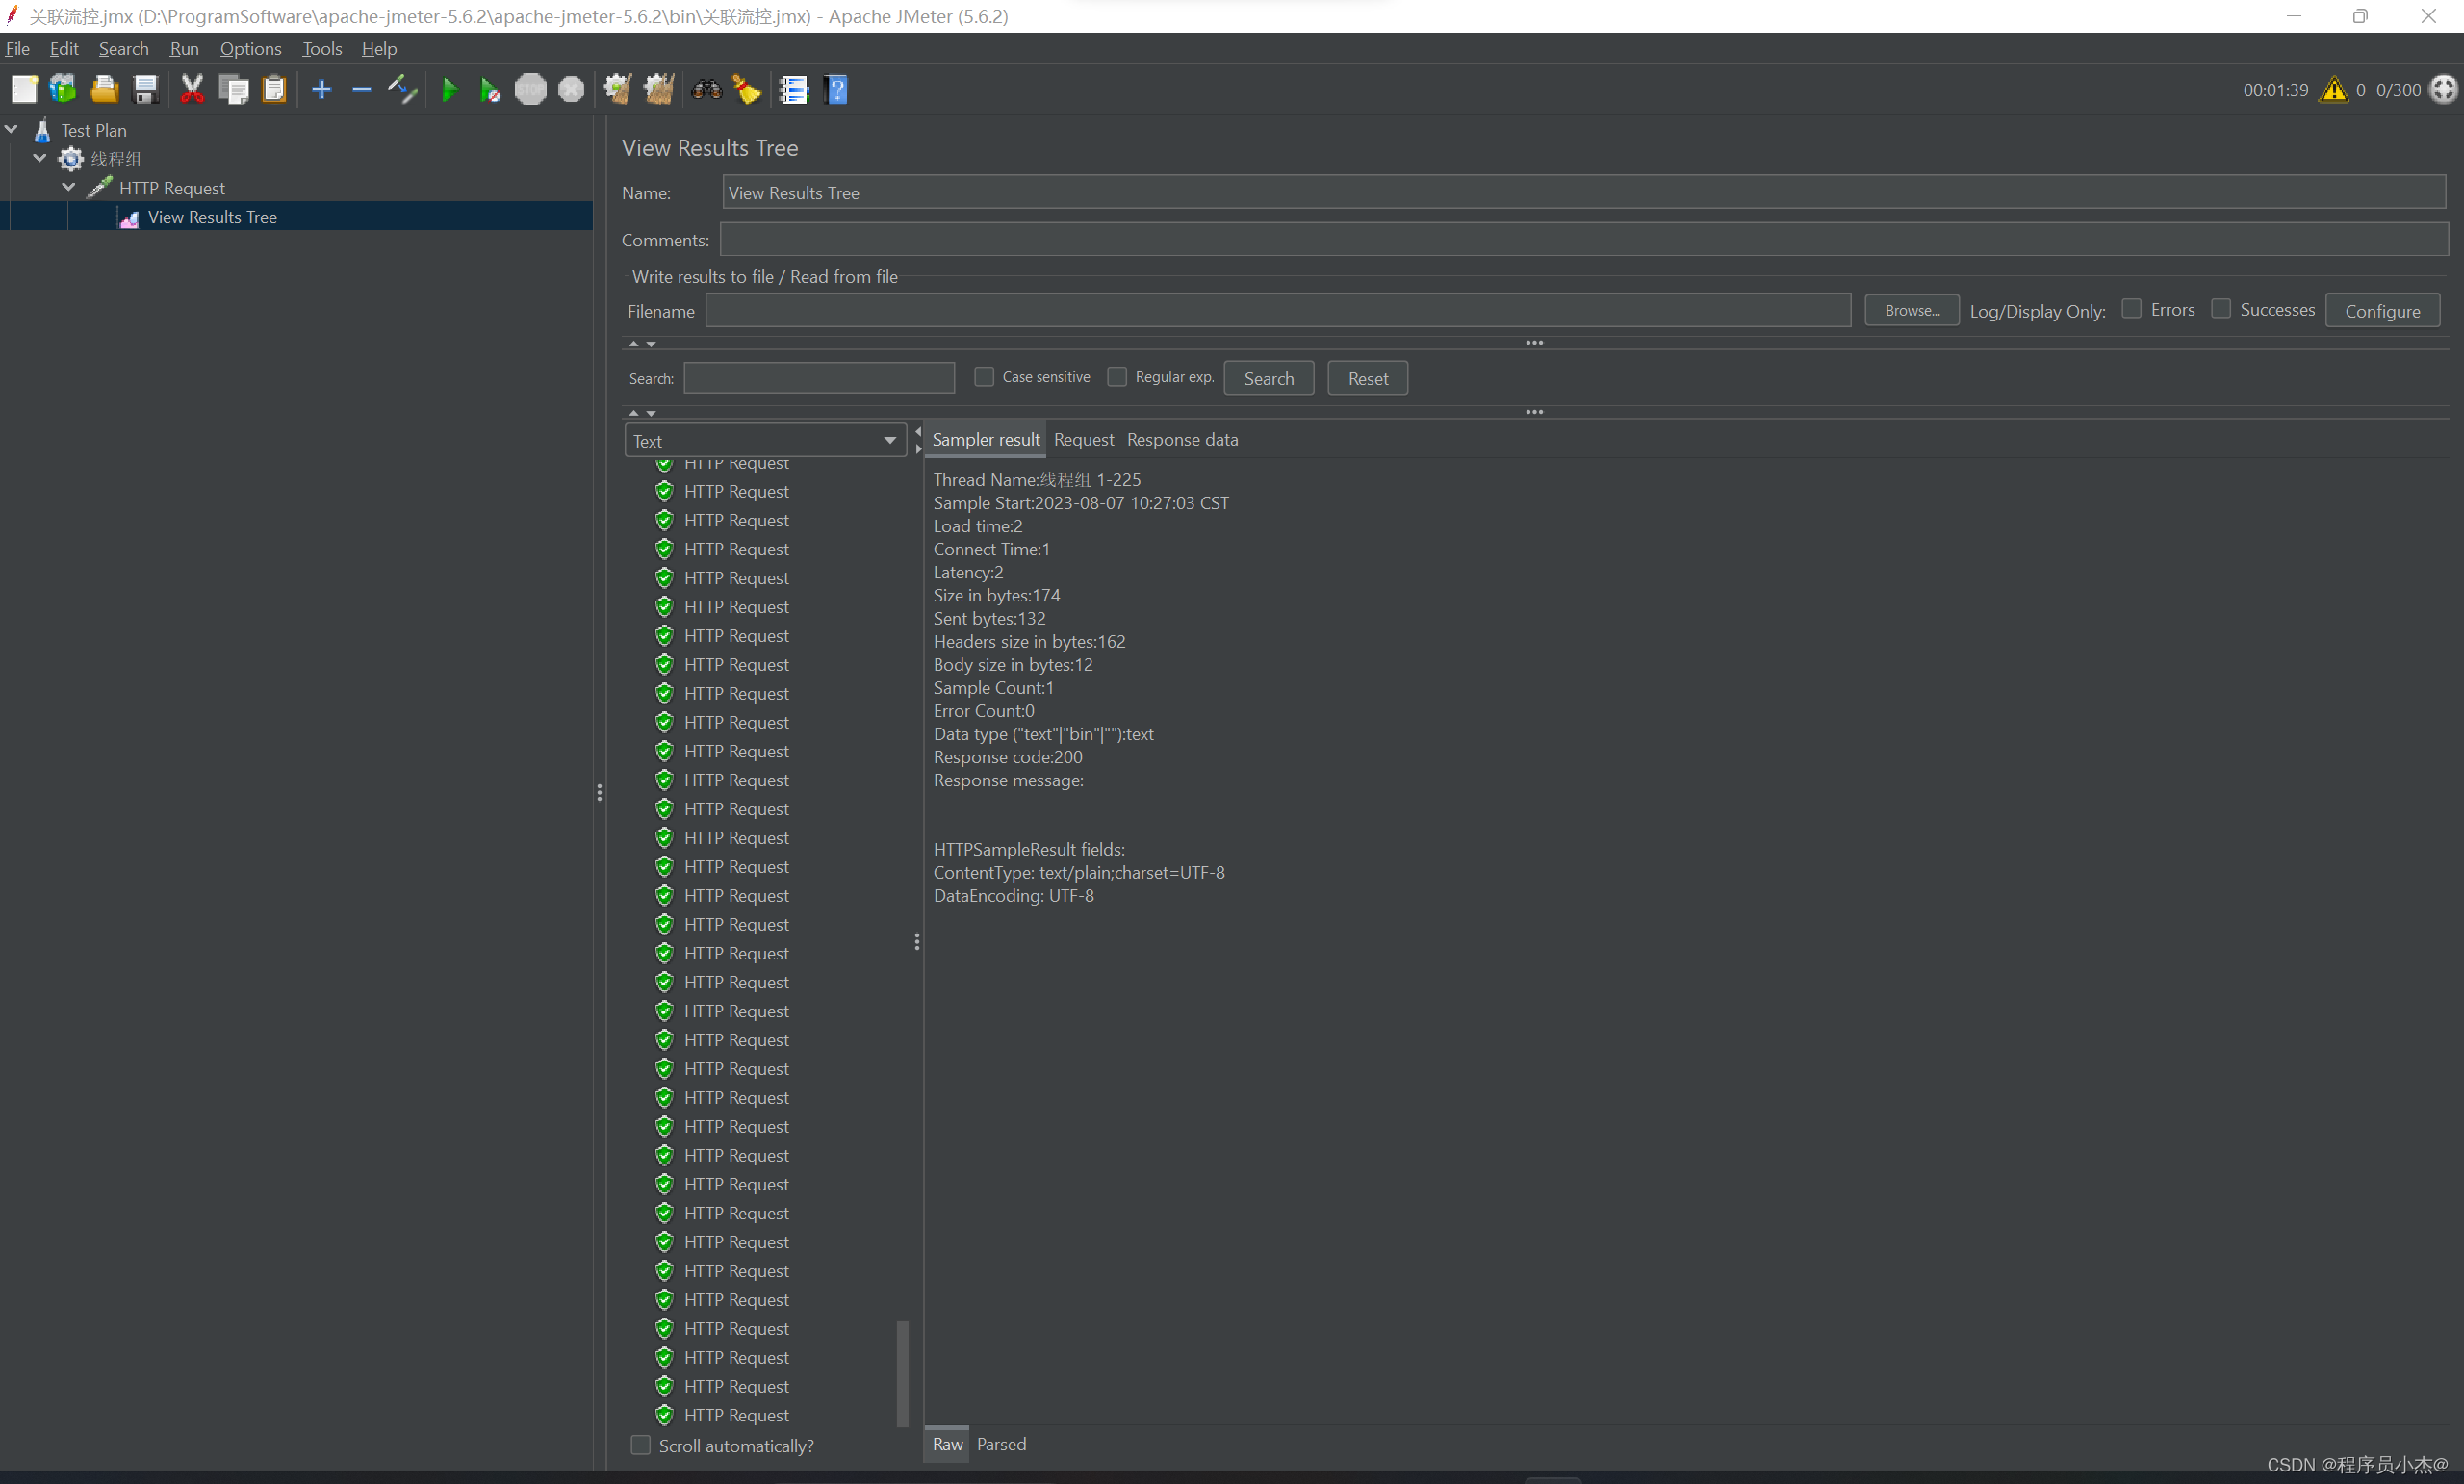This screenshot has width=2464, height=1484.
Task: Switch to the Response data tab
Action: (1182, 440)
